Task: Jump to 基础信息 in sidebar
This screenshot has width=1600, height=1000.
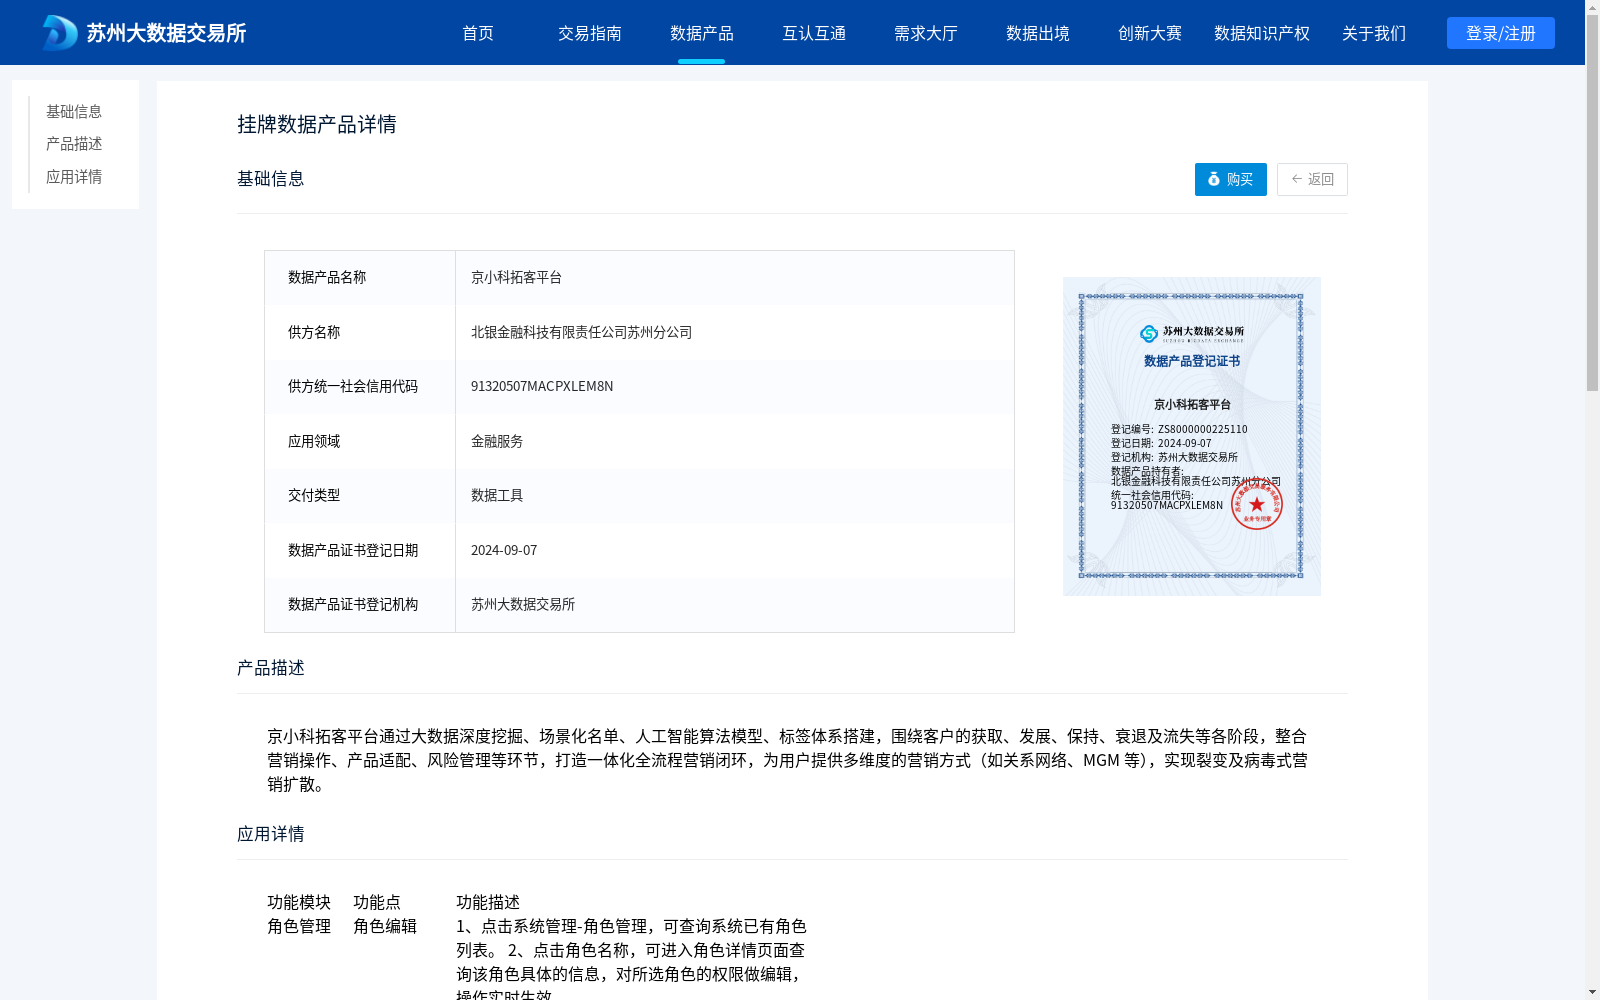Action: pyautogui.click(x=74, y=111)
